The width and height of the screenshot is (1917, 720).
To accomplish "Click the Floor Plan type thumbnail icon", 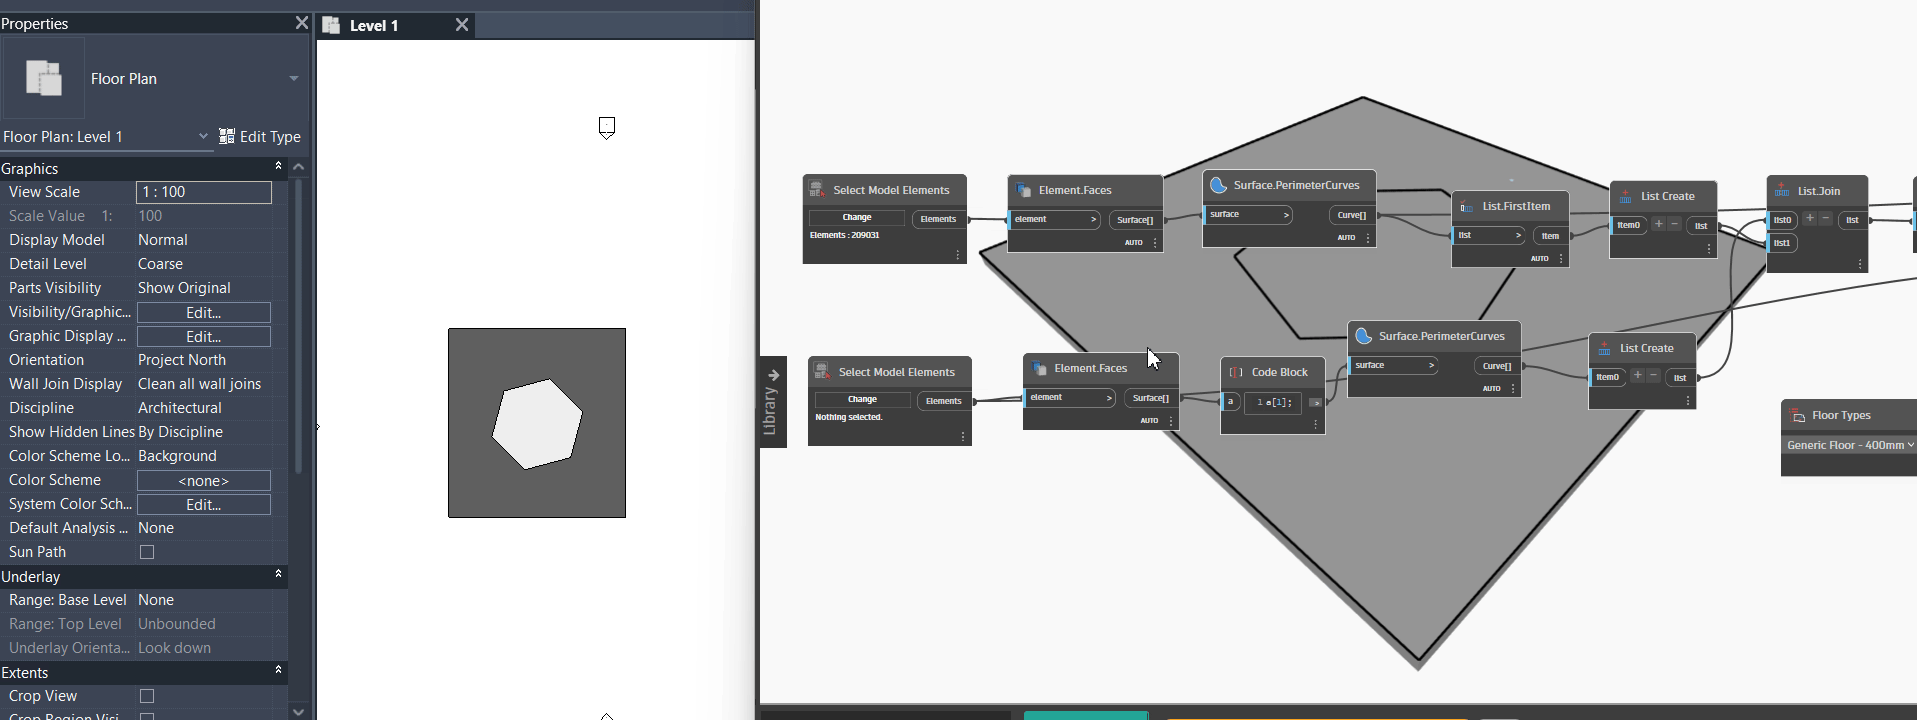I will 44,78.
